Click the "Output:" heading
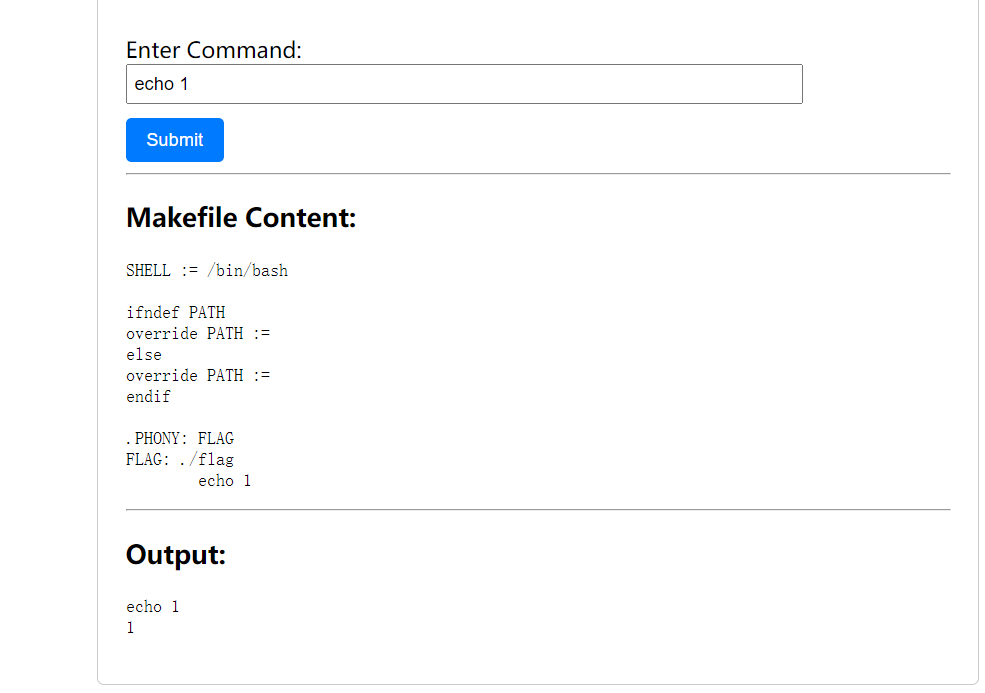Viewport: 985px width, 693px height. (176, 554)
